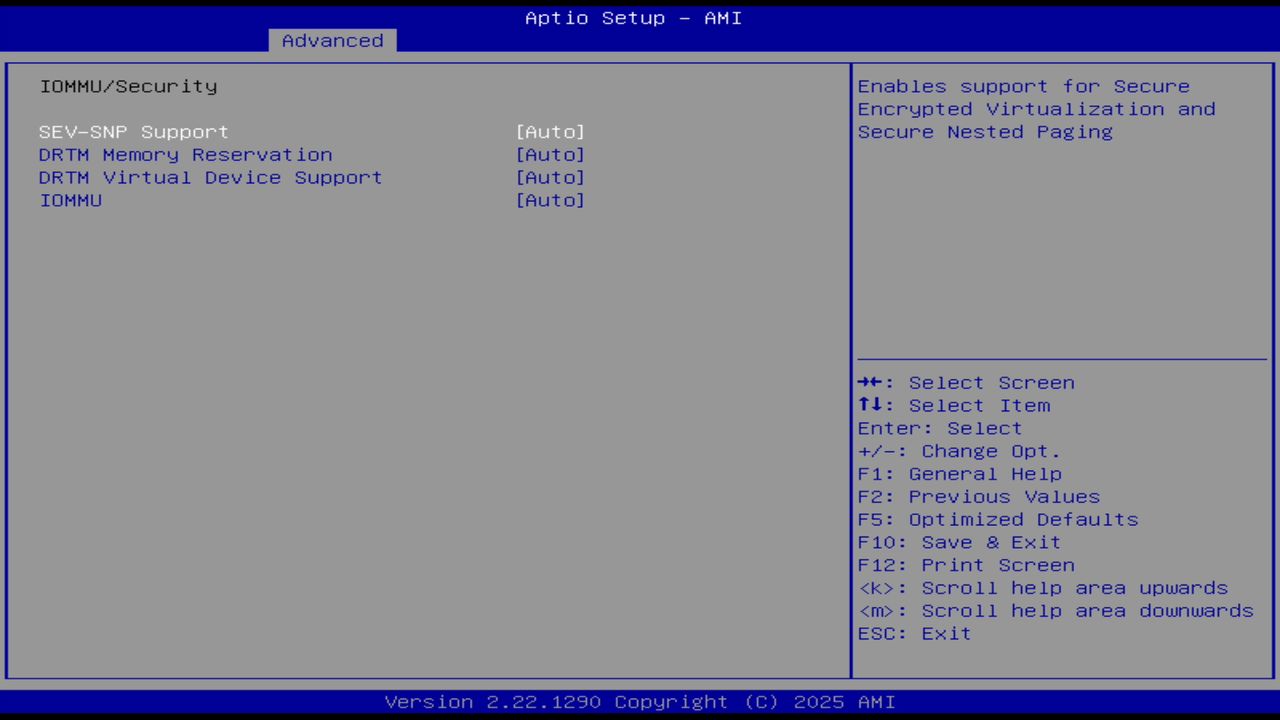Screen dimensions: 1280x720
Task: Click the IOMMU/Security section heading
Action: click(128, 86)
